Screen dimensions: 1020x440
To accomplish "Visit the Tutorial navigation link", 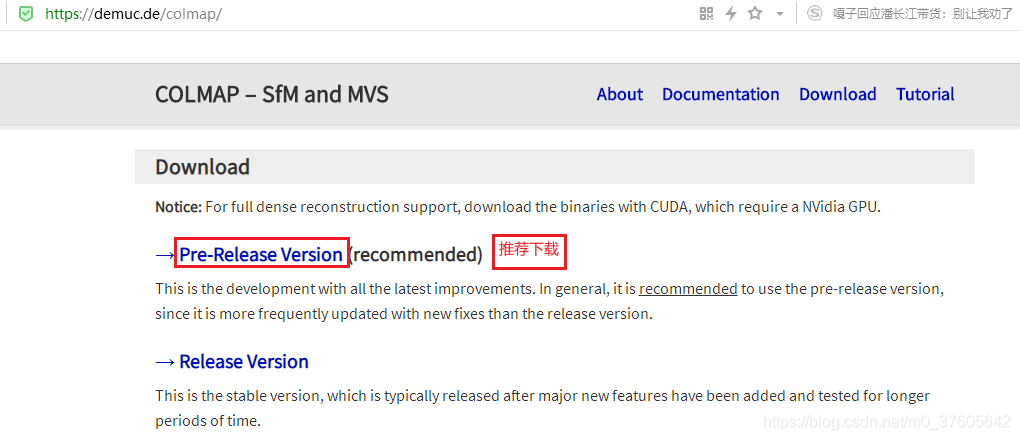I will click(x=925, y=94).
